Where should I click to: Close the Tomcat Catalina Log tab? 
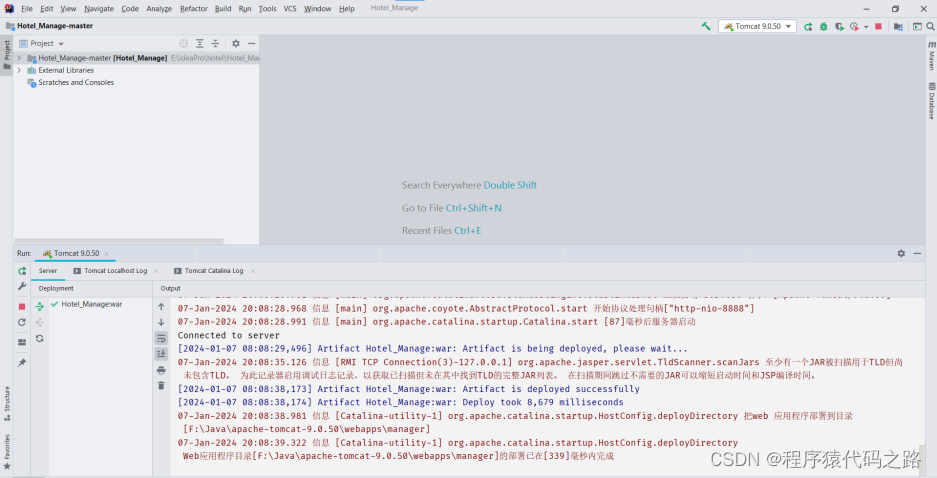point(253,271)
